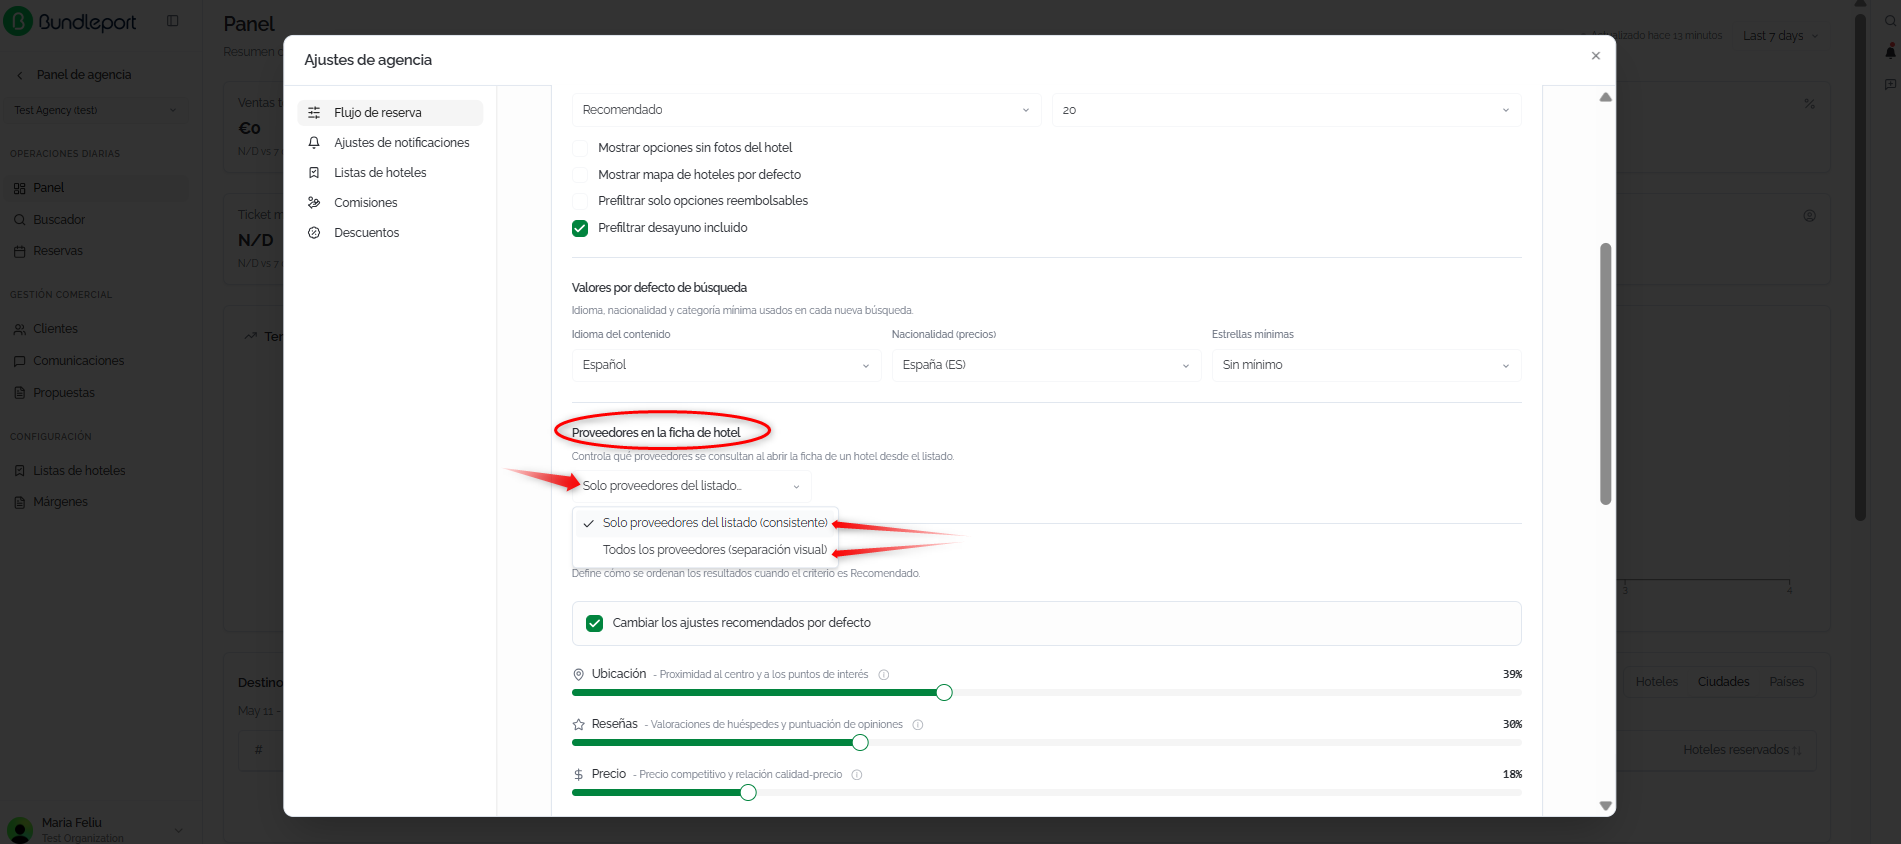
Task: Open the Test Agency selector dropdown
Action: point(95,111)
